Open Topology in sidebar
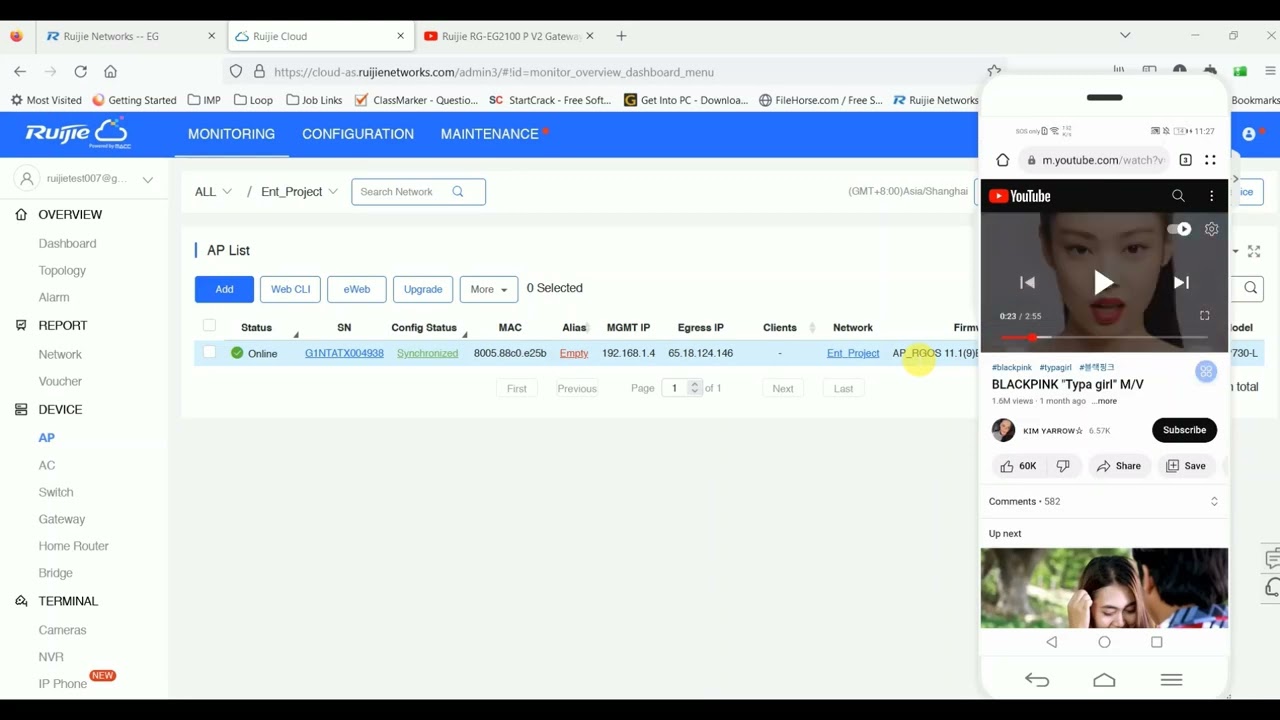Screen dimensions: 1280x720 coord(62,271)
